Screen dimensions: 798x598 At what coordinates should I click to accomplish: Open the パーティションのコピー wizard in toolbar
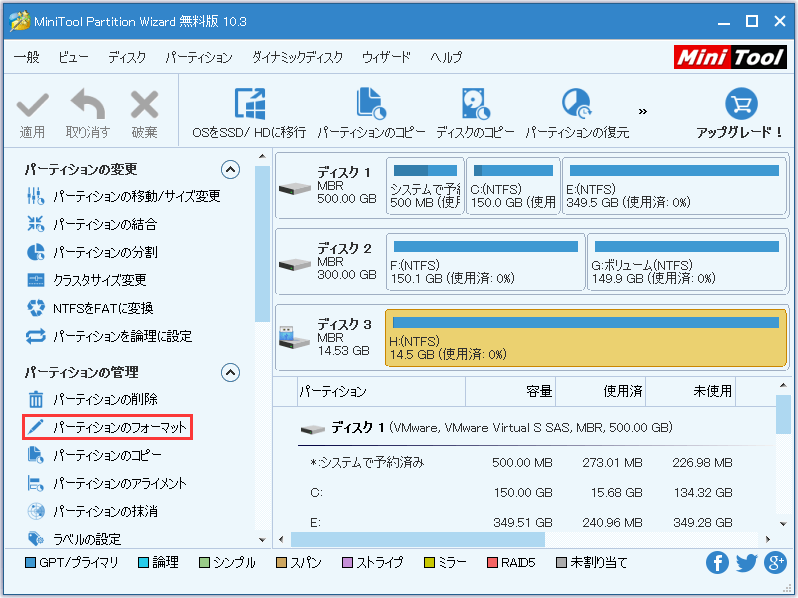371,104
